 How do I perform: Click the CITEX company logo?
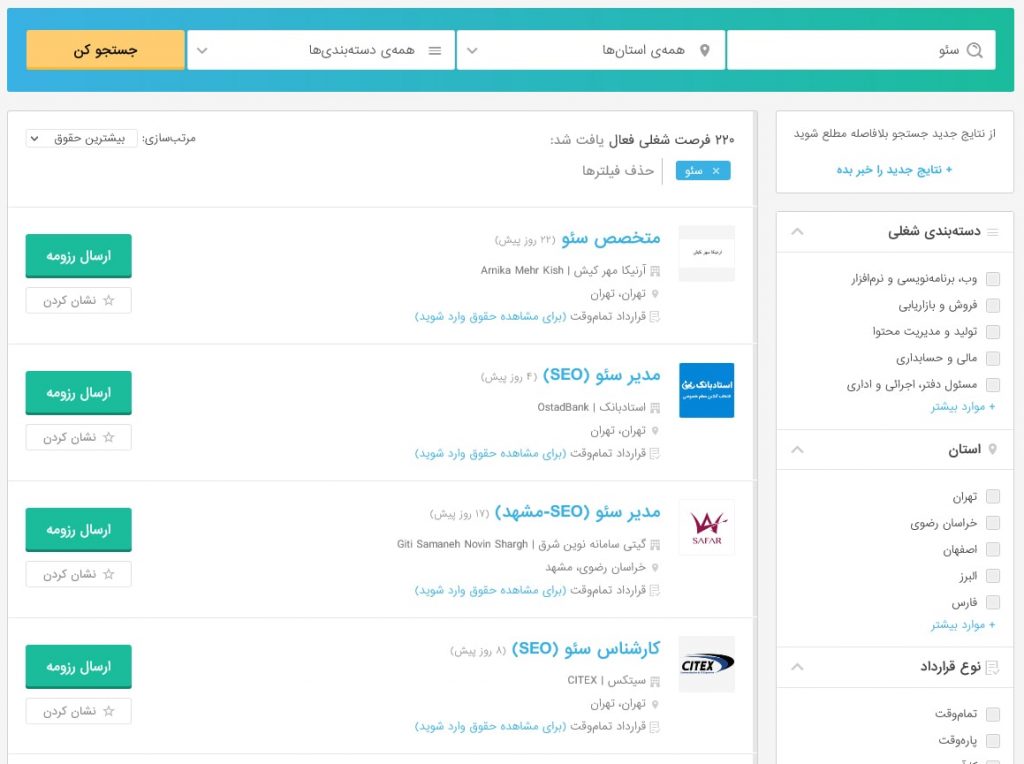(x=706, y=664)
